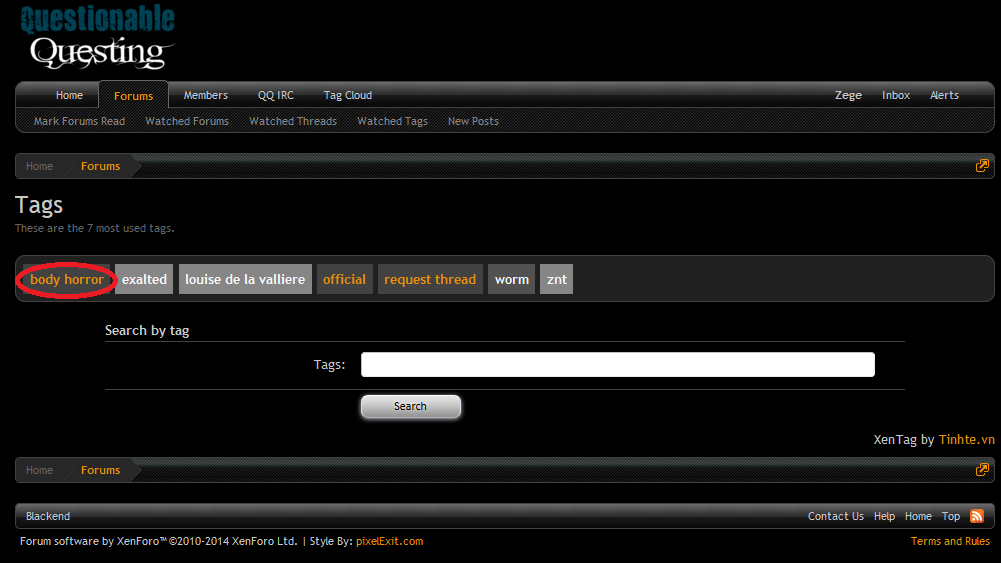Open quick navigation icon in top breadcrumb
The height and width of the screenshot is (563, 1001).
coord(982,166)
